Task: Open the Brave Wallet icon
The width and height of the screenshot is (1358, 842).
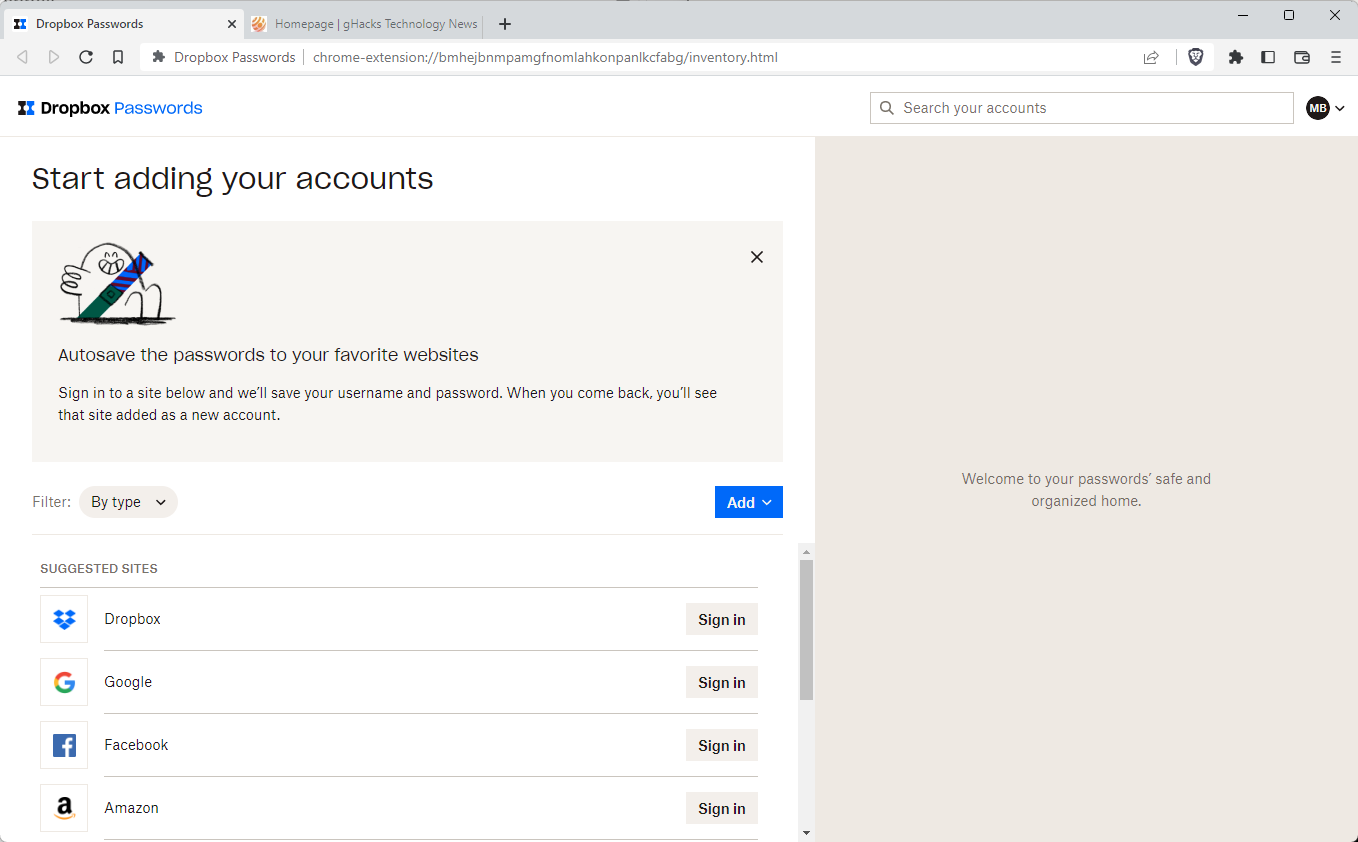Action: point(1301,57)
